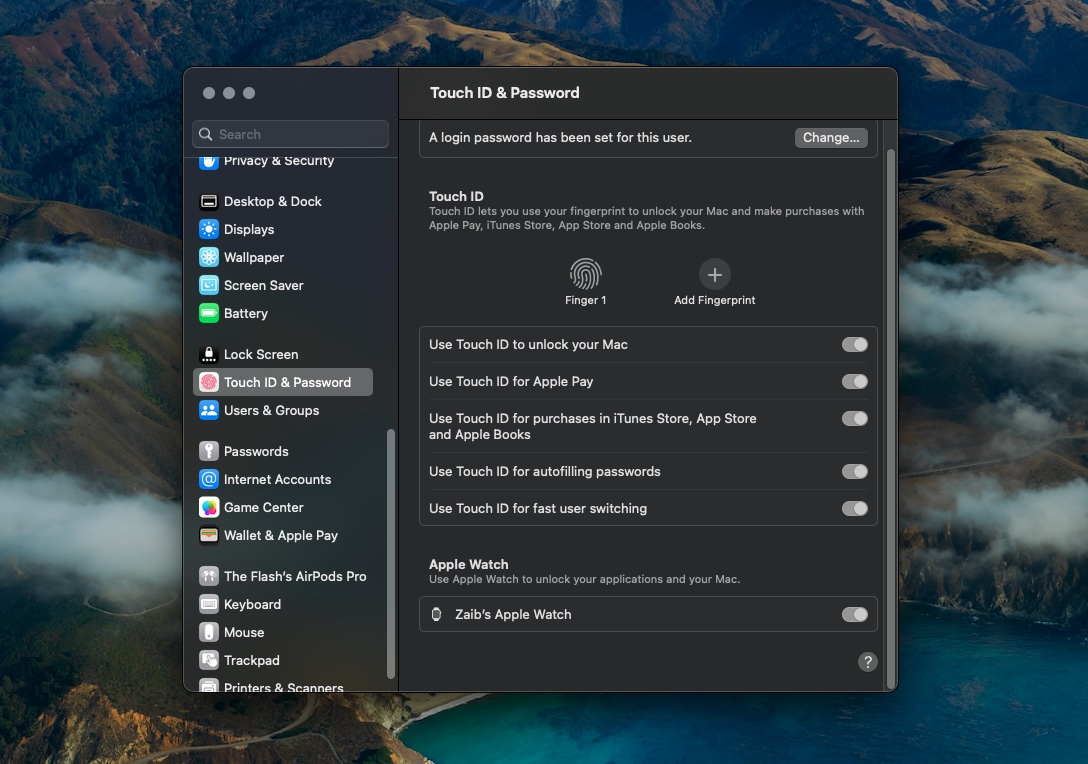Click the Touch ID section heading
The height and width of the screenshot is (764, 1088).
point(456,196)
